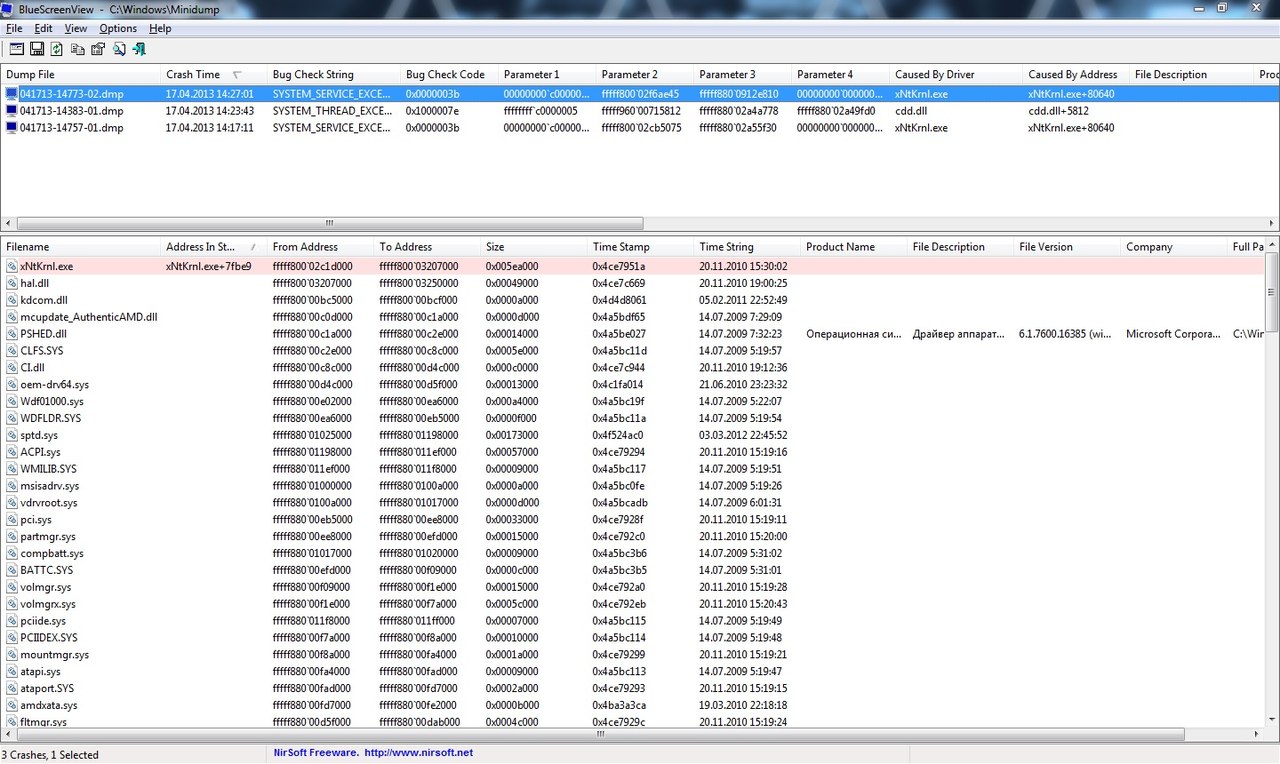Select the partmgr.sys driver row
This screenshot has width=1280, height=764.
point(632,537)
